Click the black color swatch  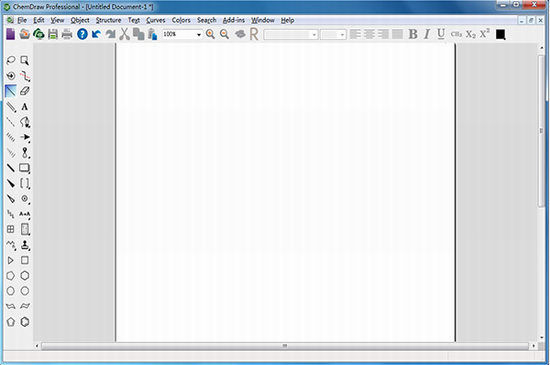click(x=501, y=34)
